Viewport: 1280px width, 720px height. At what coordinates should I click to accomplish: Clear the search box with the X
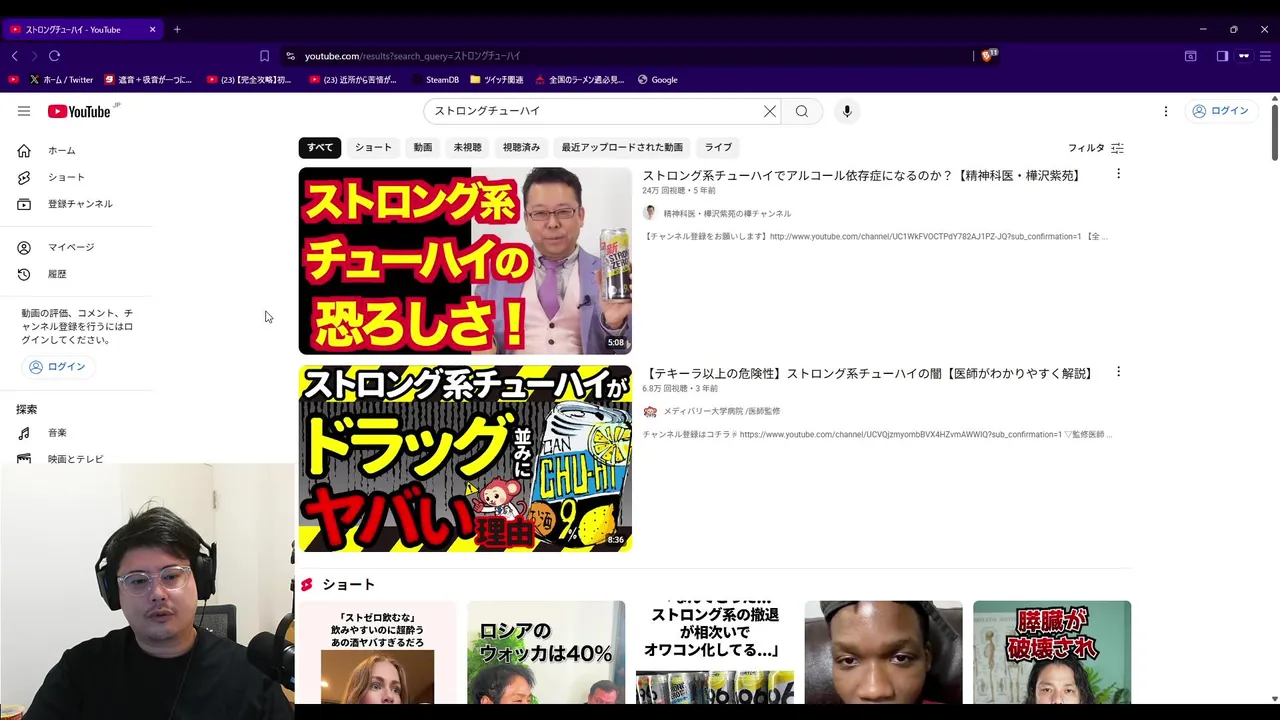[x=770, y=111]
